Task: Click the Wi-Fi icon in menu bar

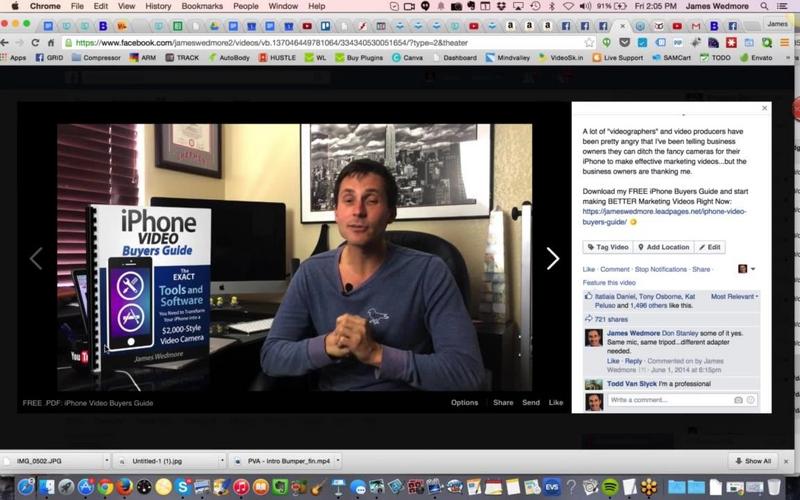Action: pos(568,6)
